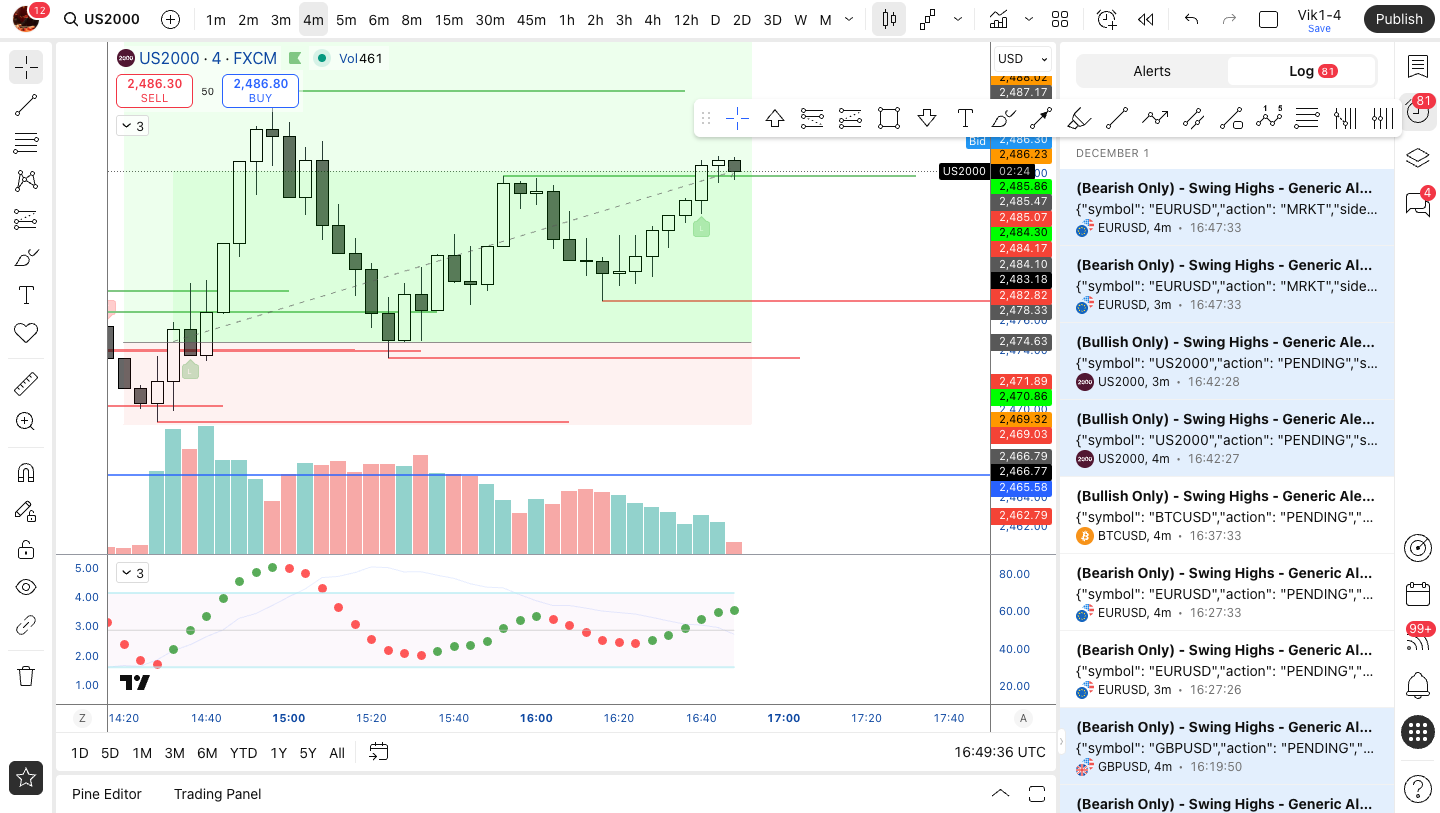Switch to the Log tab
Screen dimensions: 1440x813
(1301, 71)
